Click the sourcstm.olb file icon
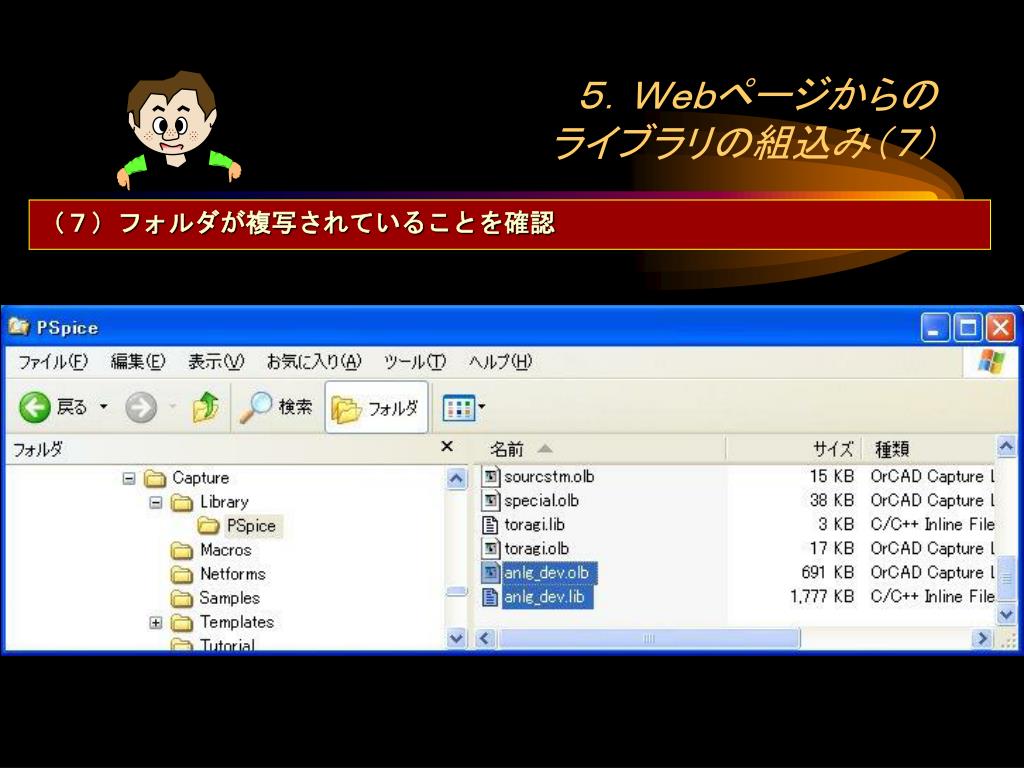The image size is (1024, 768). (x=490, y=477)
